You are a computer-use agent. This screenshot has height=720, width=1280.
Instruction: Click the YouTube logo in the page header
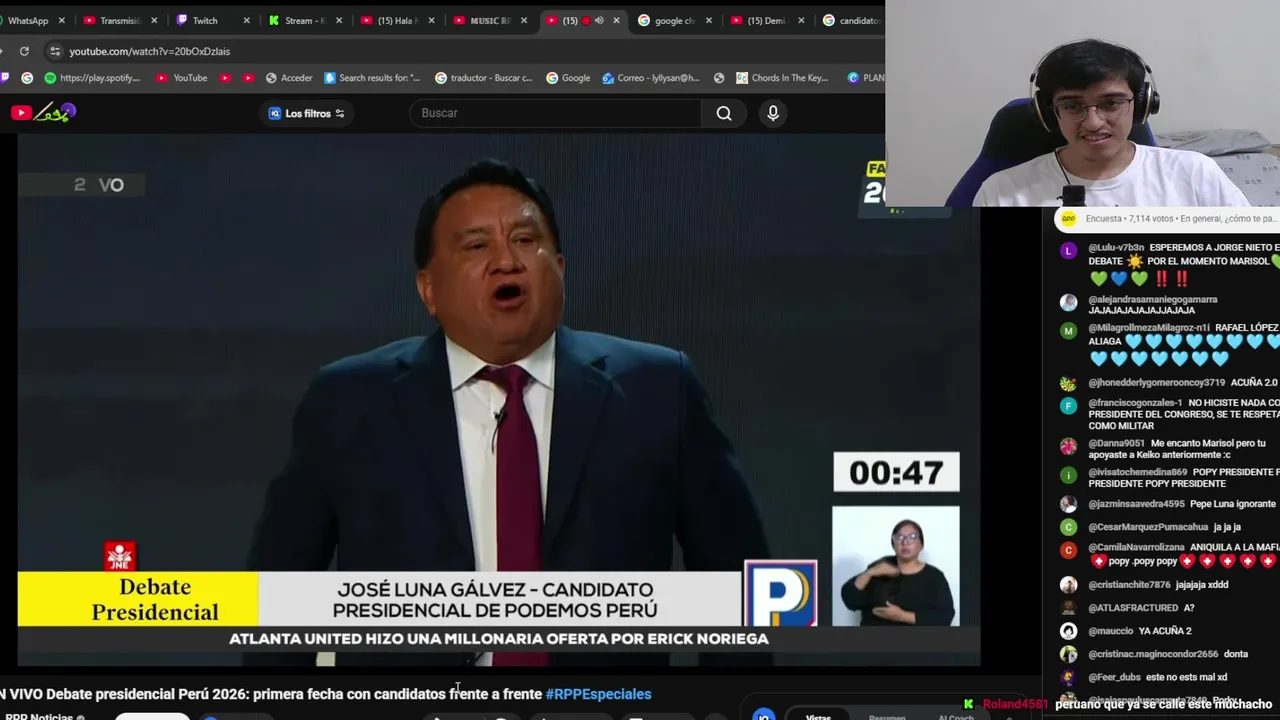click(42, 113)
